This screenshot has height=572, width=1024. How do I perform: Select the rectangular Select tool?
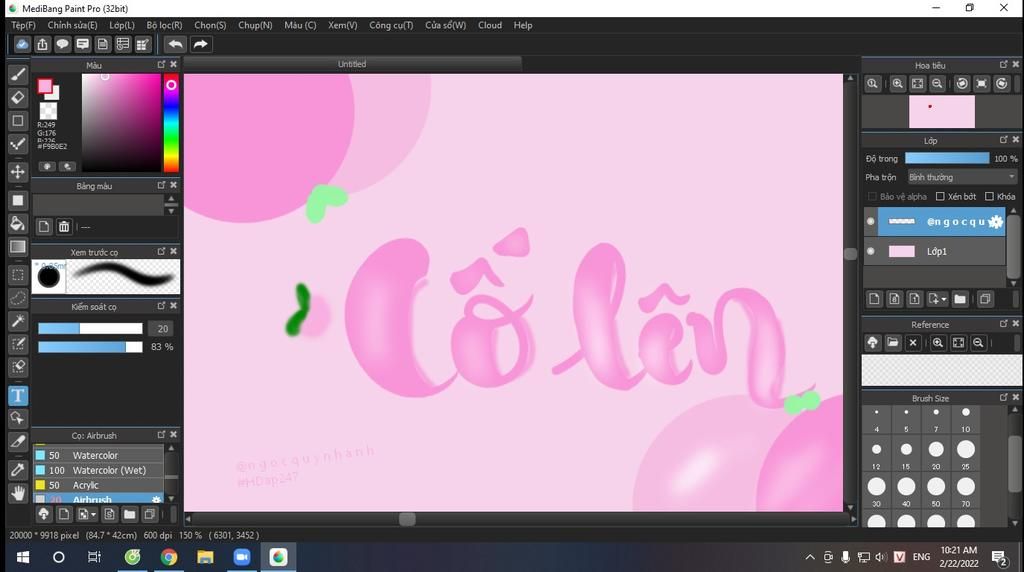[18, 275]
